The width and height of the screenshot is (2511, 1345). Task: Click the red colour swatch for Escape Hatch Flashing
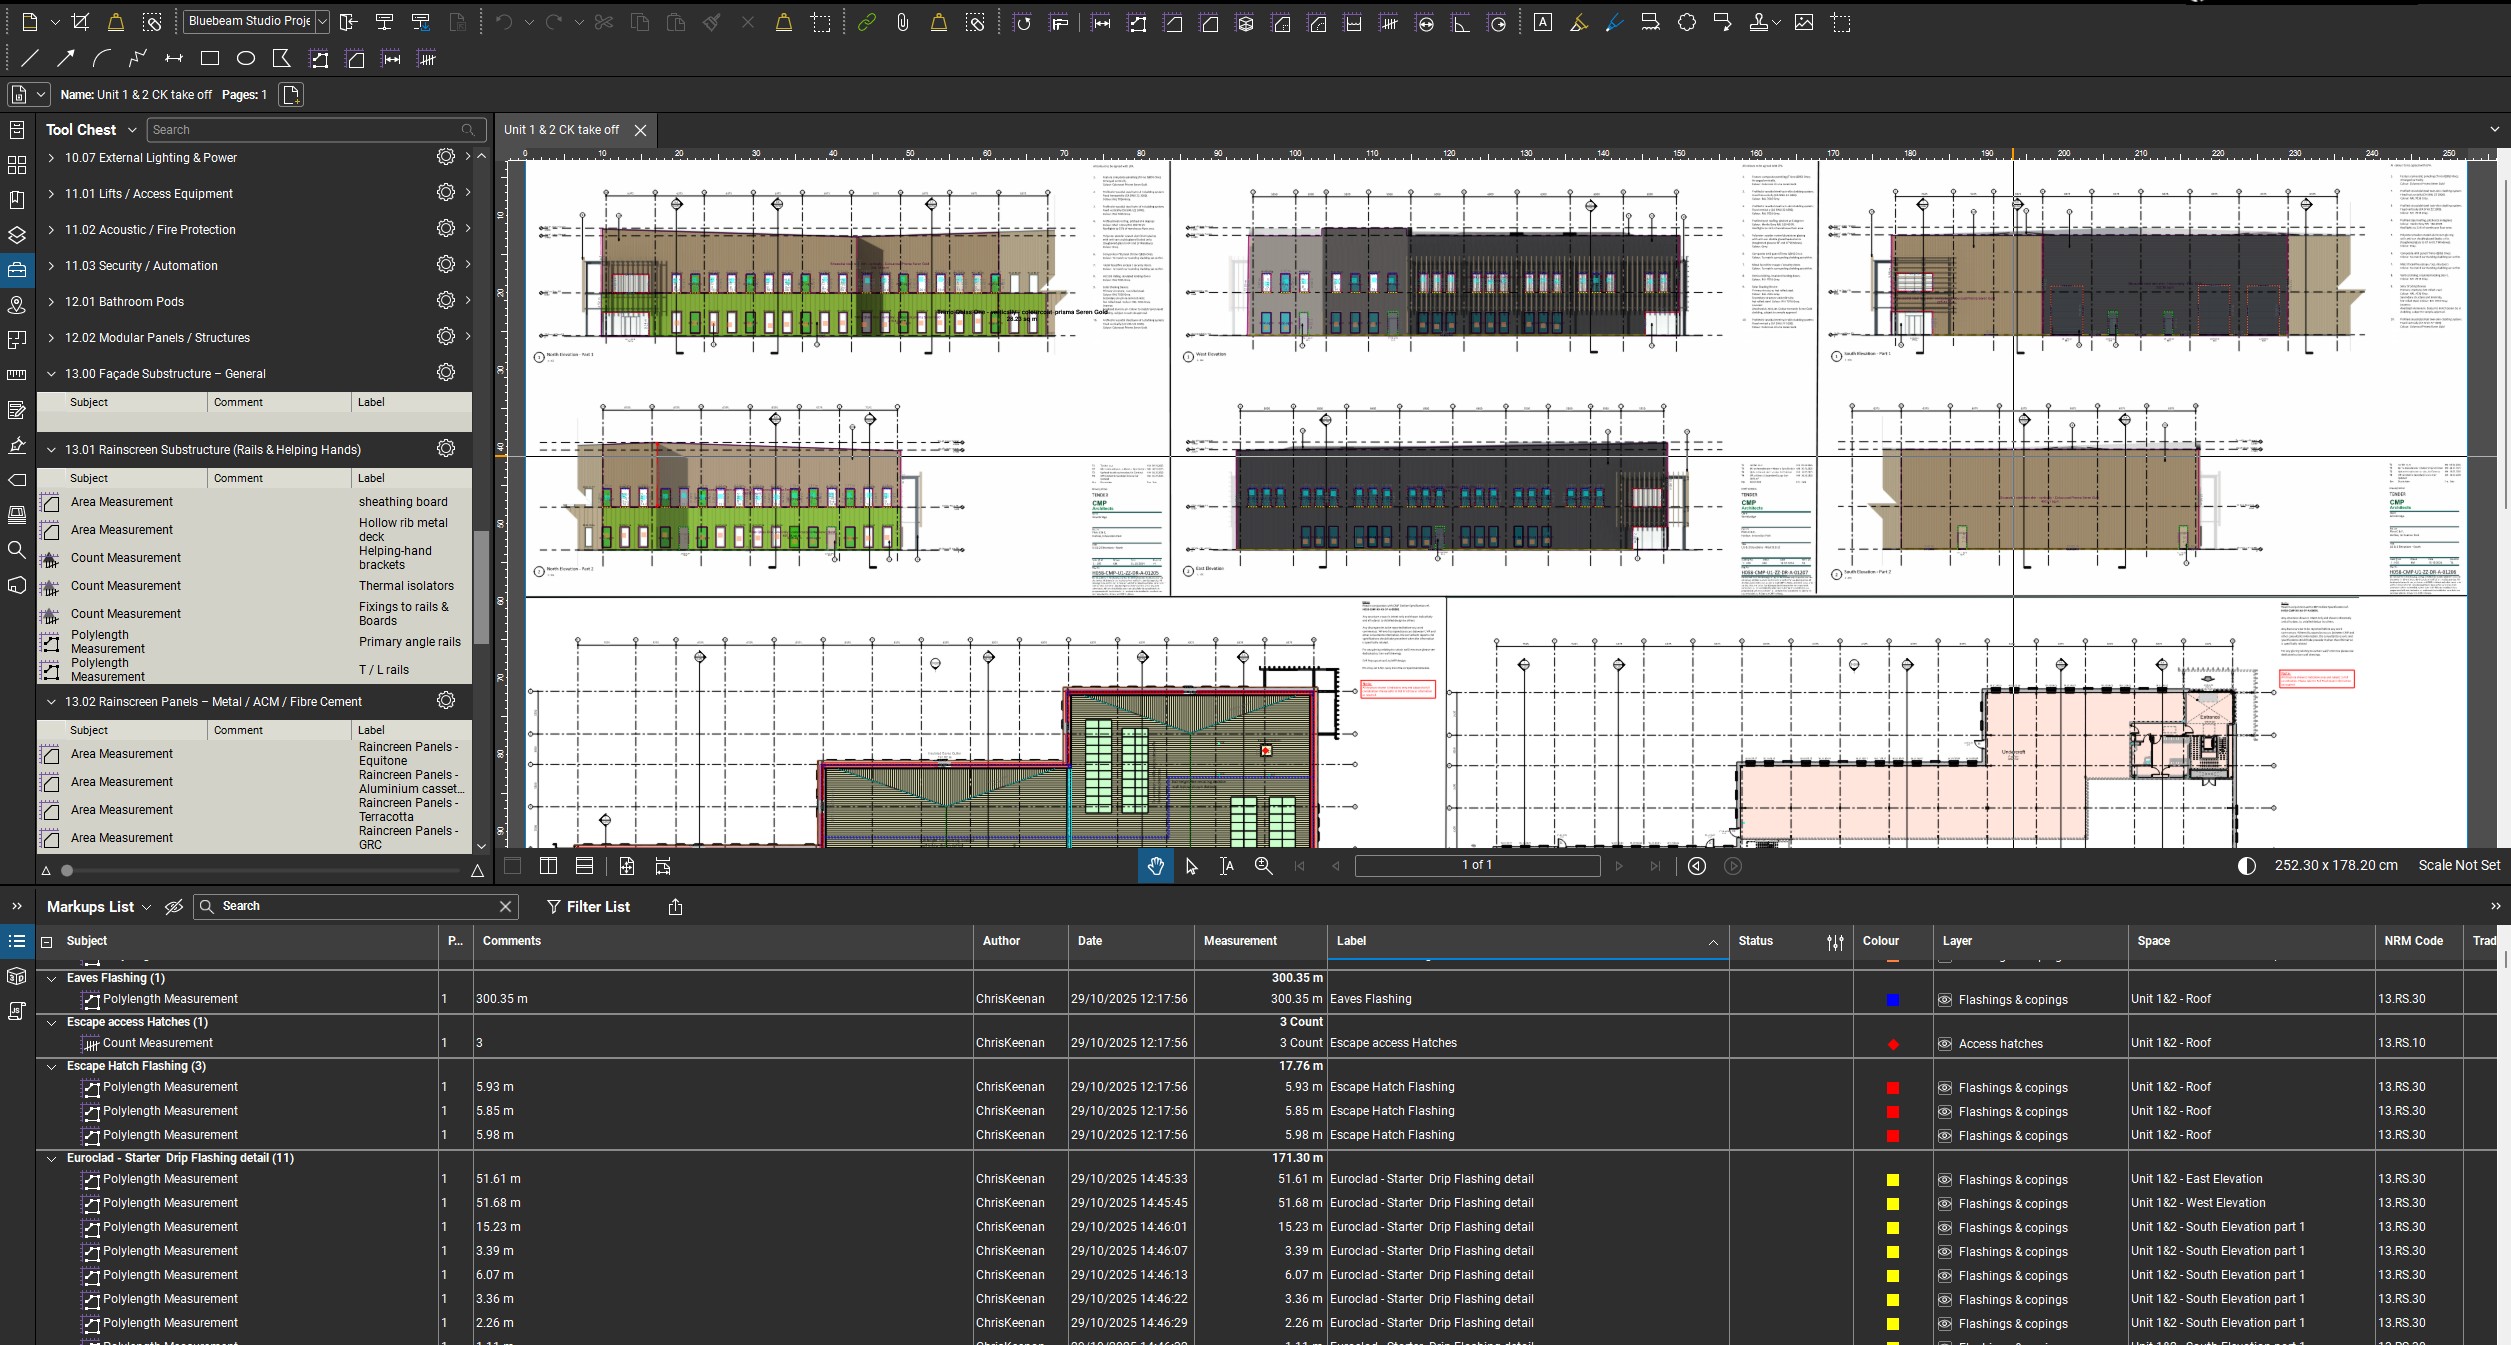pos(1892,1088)
